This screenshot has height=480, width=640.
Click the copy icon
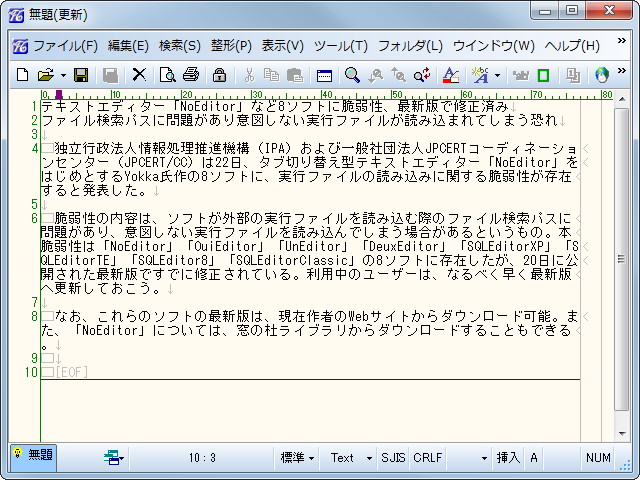coord(271,75)
